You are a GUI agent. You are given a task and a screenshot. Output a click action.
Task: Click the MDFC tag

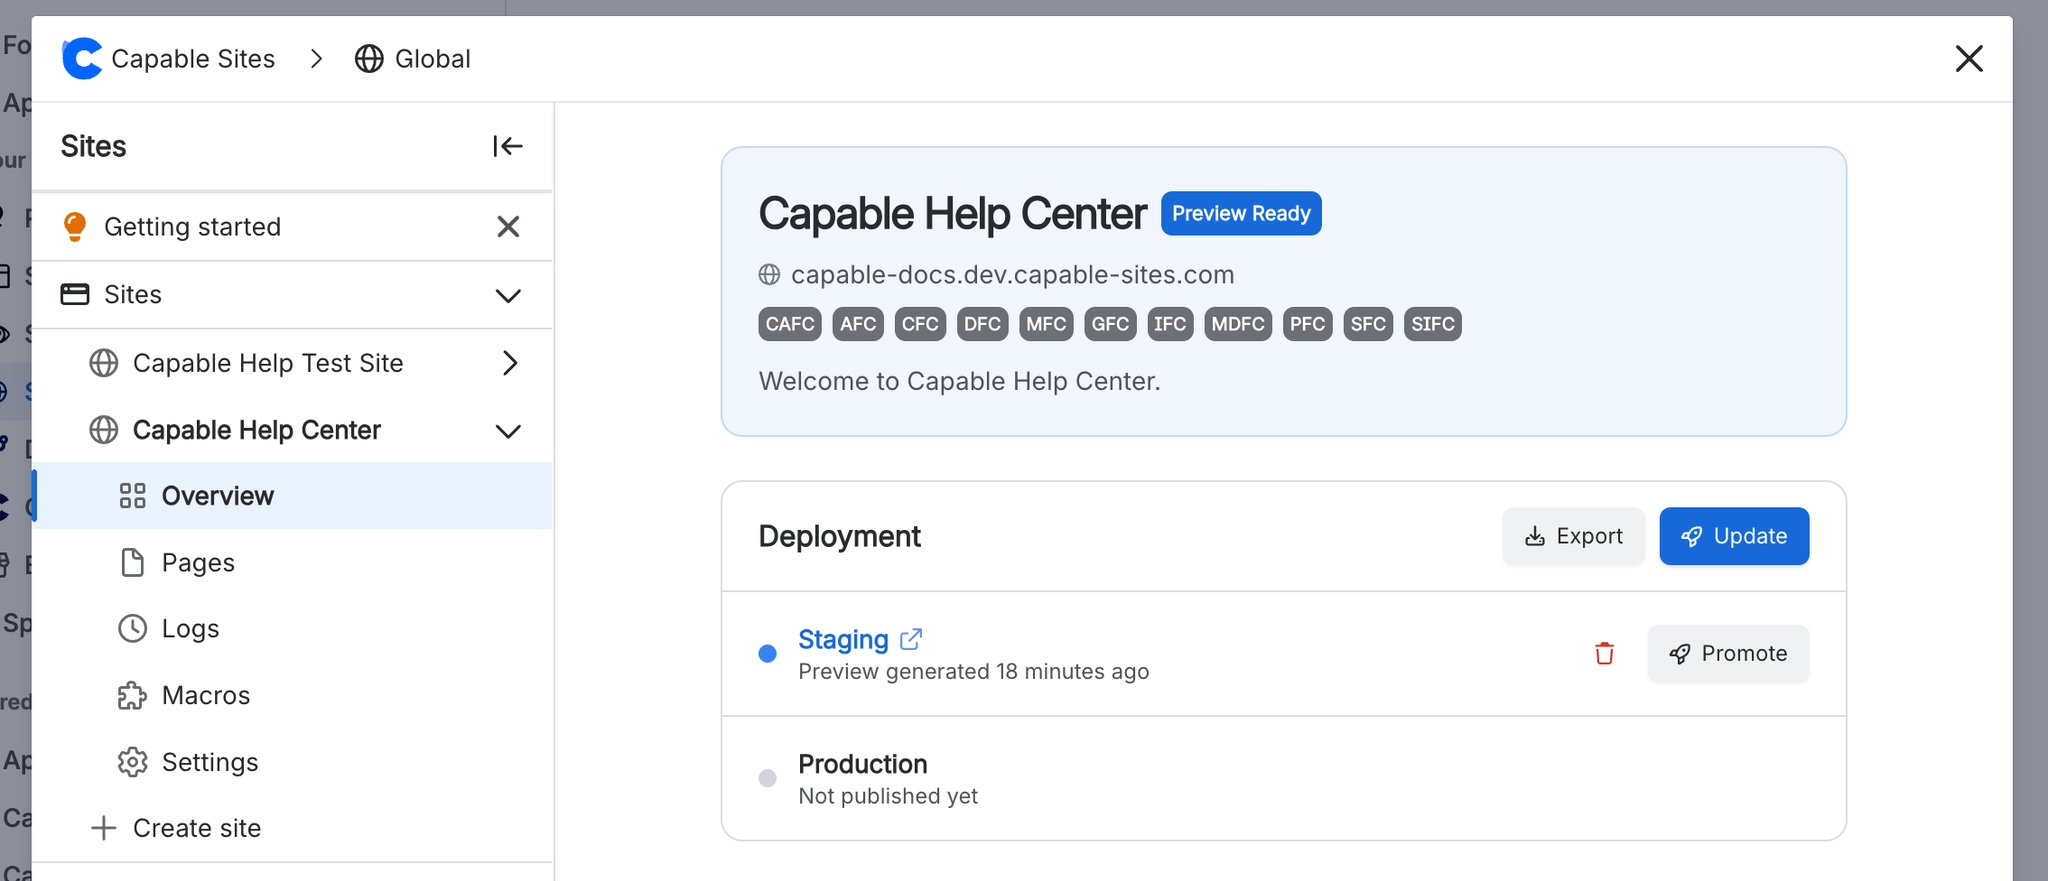[1238, 324]
